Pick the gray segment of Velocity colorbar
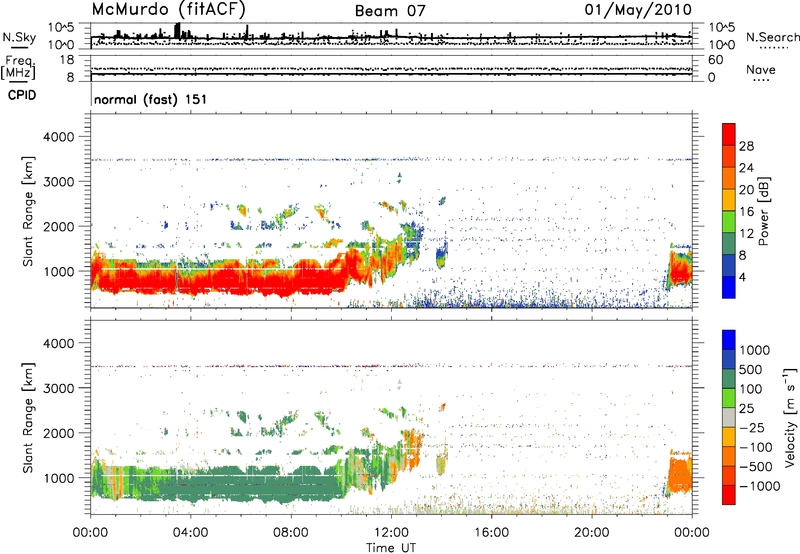This screenshot has height=554, width=800. pos(729,417)
